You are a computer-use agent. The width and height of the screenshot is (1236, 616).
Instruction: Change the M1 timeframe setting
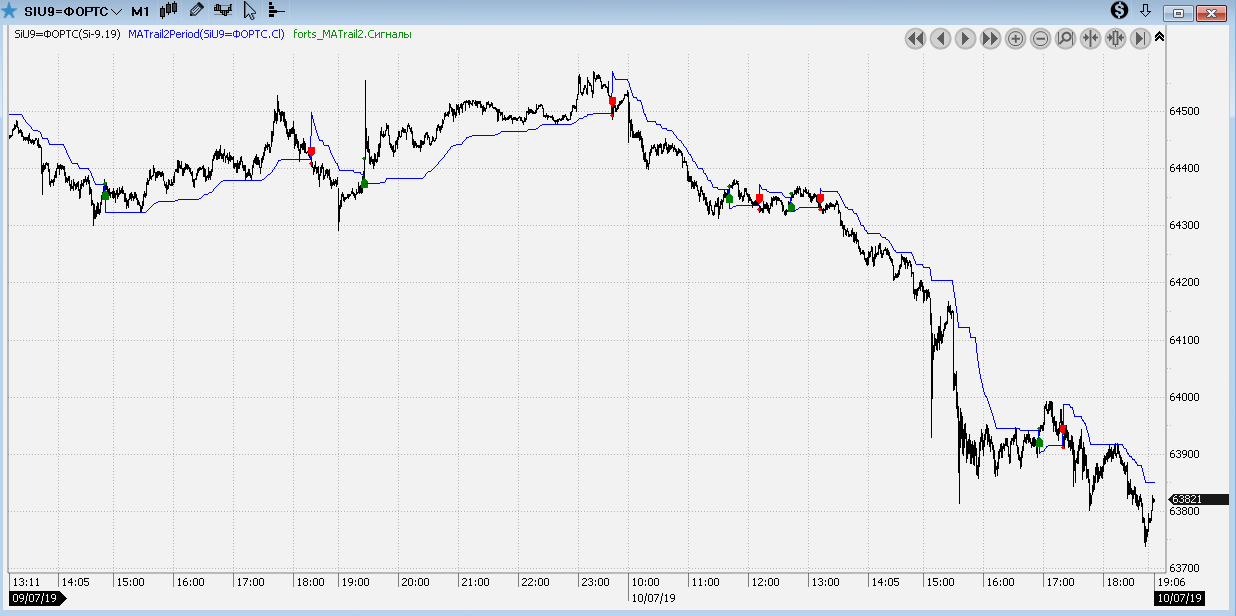140,12
